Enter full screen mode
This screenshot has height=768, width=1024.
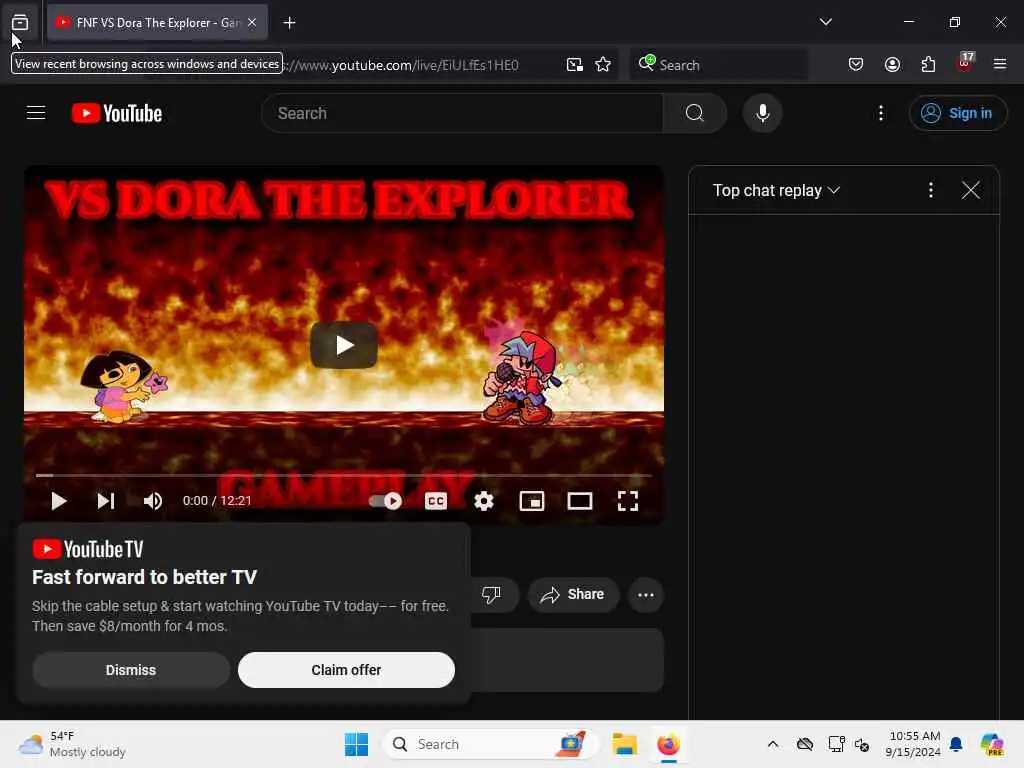(x=628, y=501)
